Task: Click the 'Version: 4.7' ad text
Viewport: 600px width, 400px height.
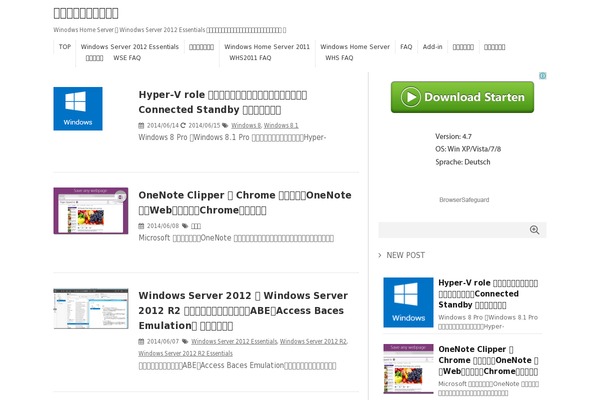Action: pos(453,136)
